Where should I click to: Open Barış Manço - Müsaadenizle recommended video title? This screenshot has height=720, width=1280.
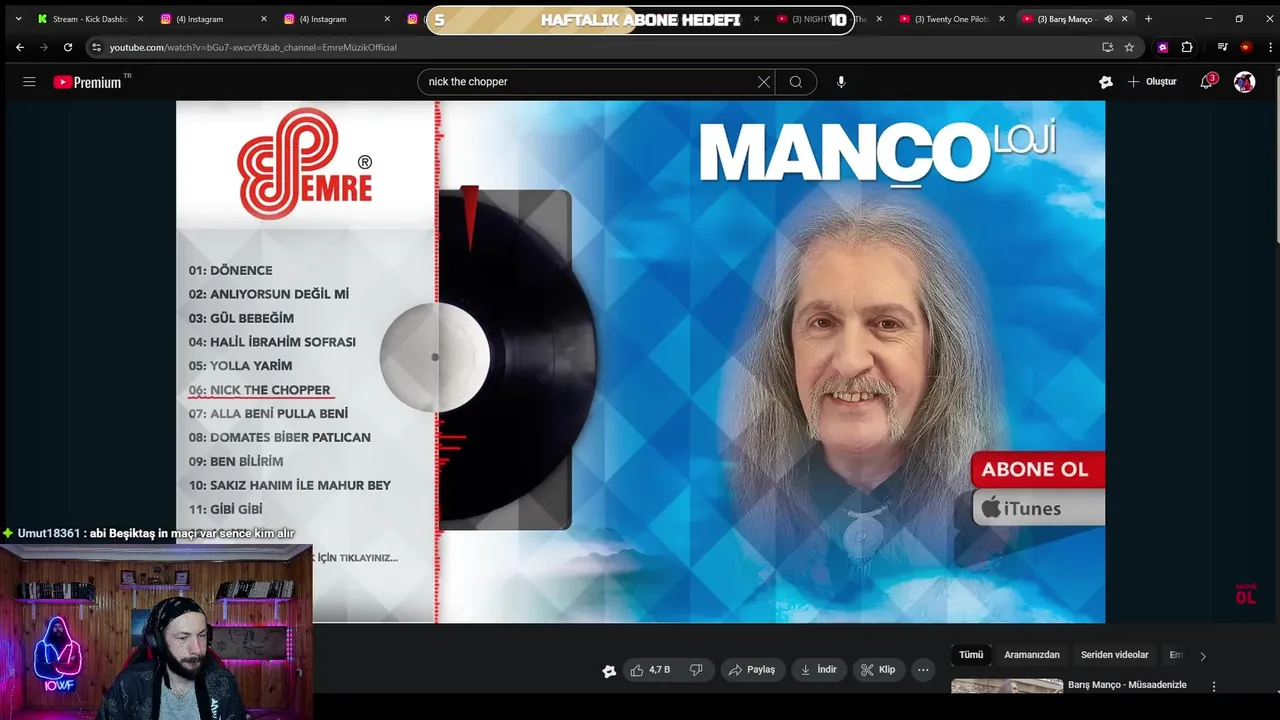tap(1127, 685)
